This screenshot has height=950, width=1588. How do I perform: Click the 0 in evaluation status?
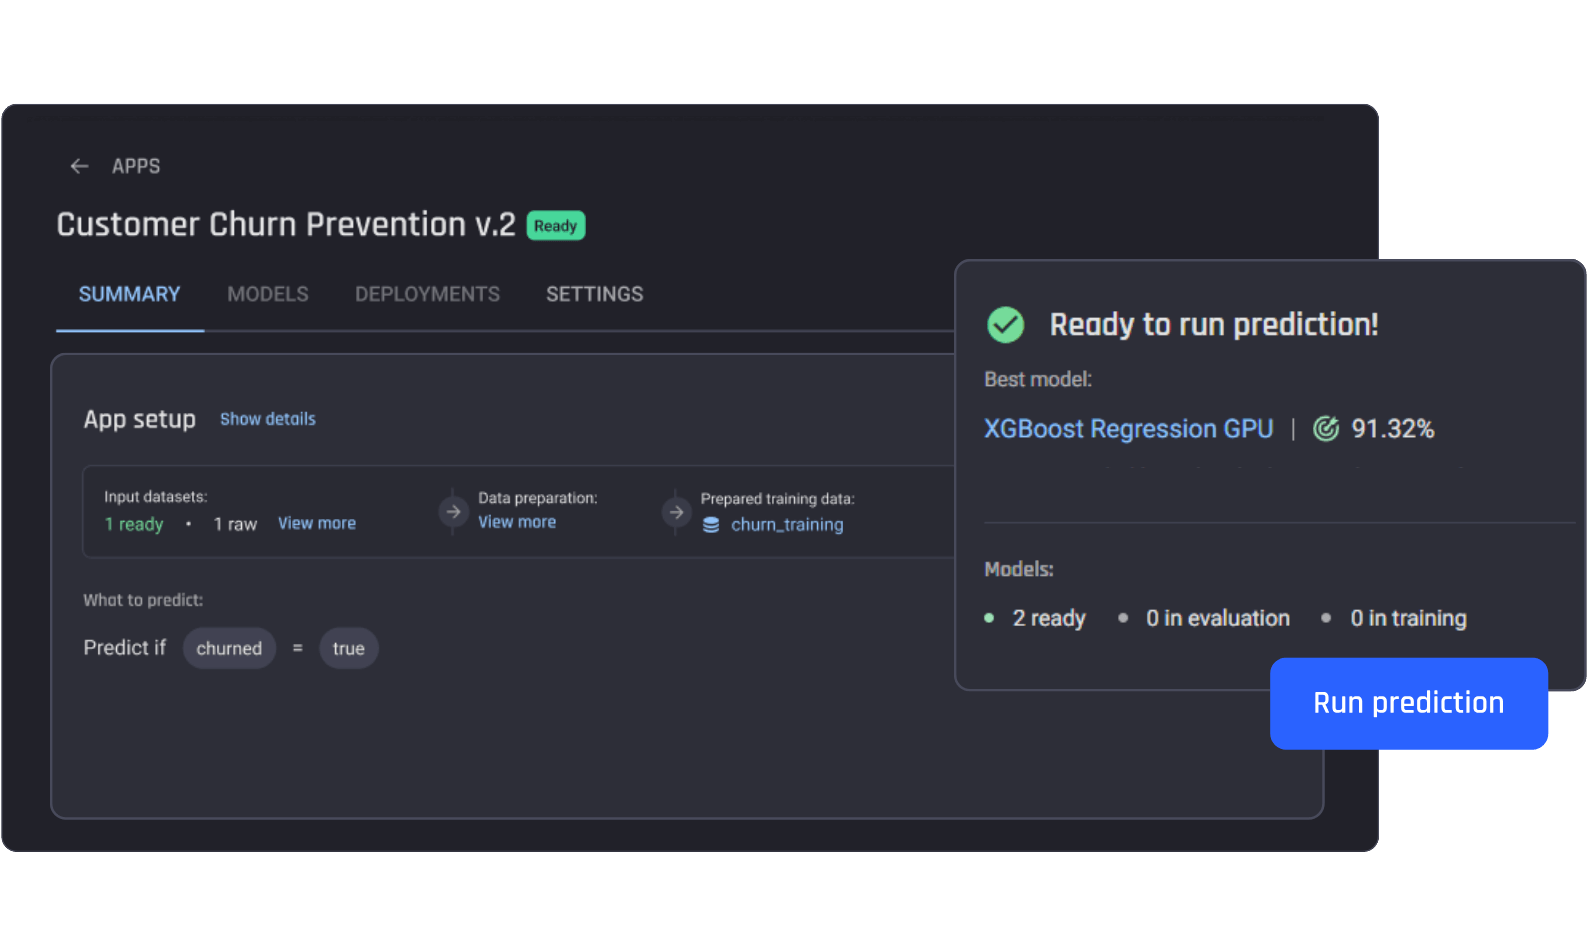(1218, 618)
